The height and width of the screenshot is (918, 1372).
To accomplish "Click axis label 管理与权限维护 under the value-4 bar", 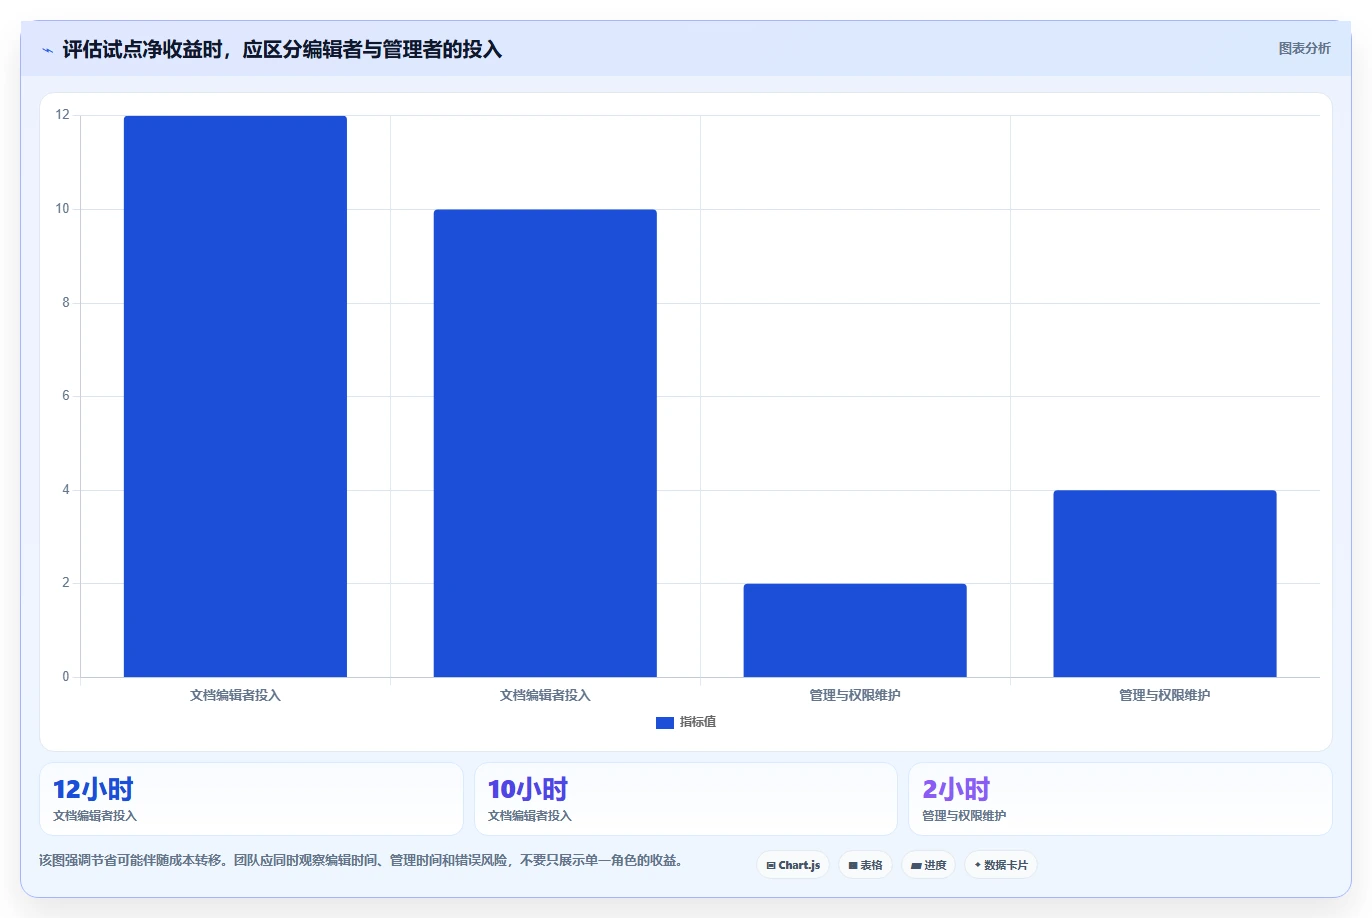I will point(1165,695).
